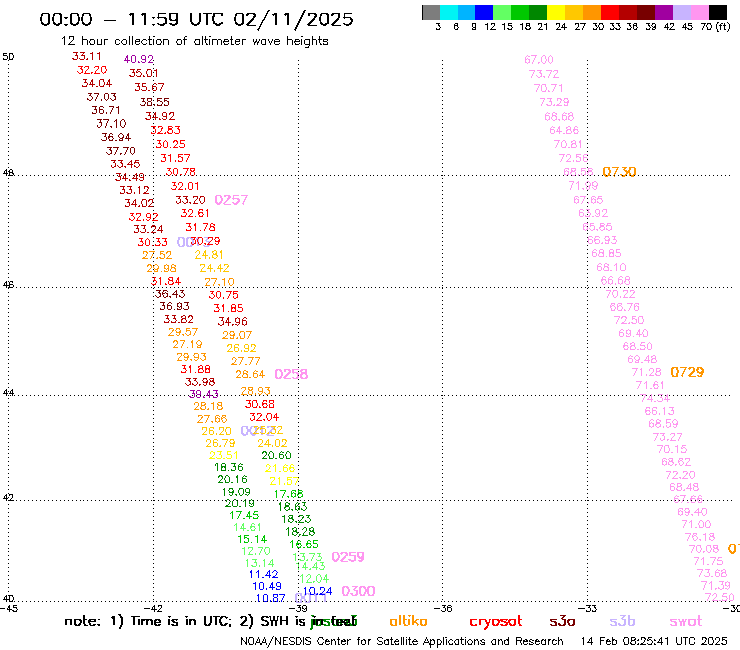Click the satellite legend label 's3b'
Viewport: 740px width, 650px height.
point(622,621)
